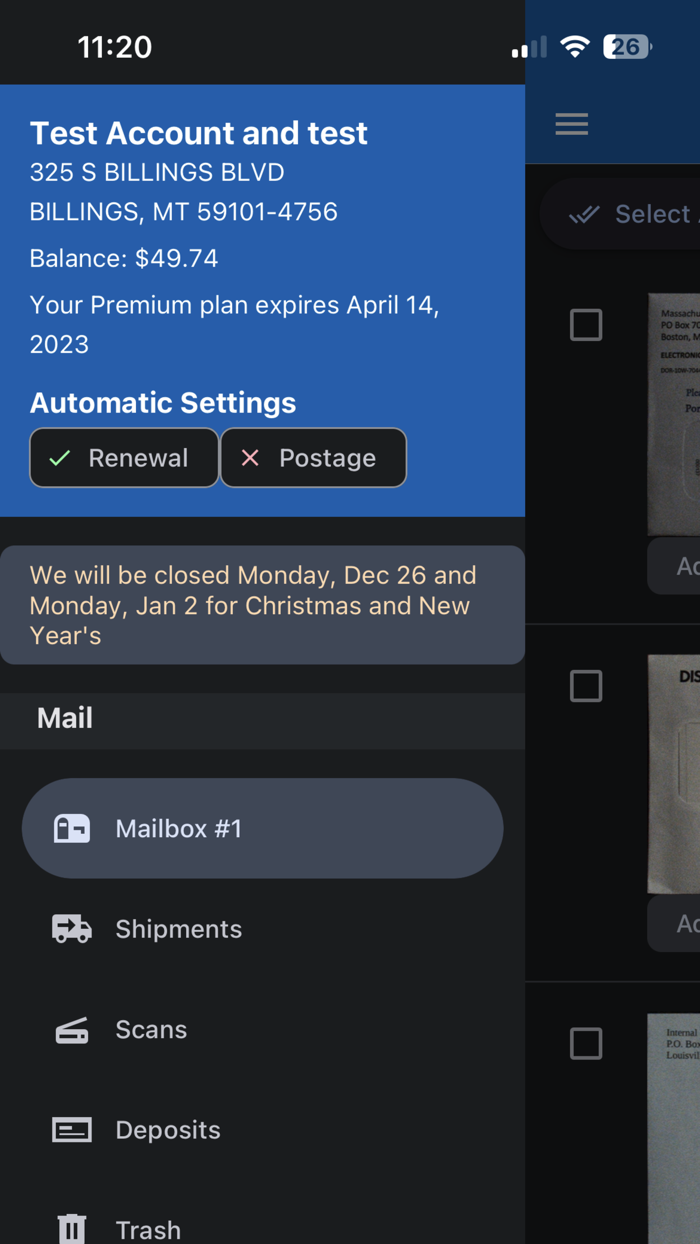The height and width of the screenshot is (1244, 700).
Task: Open the Trash section
Action: point(148,1227)
